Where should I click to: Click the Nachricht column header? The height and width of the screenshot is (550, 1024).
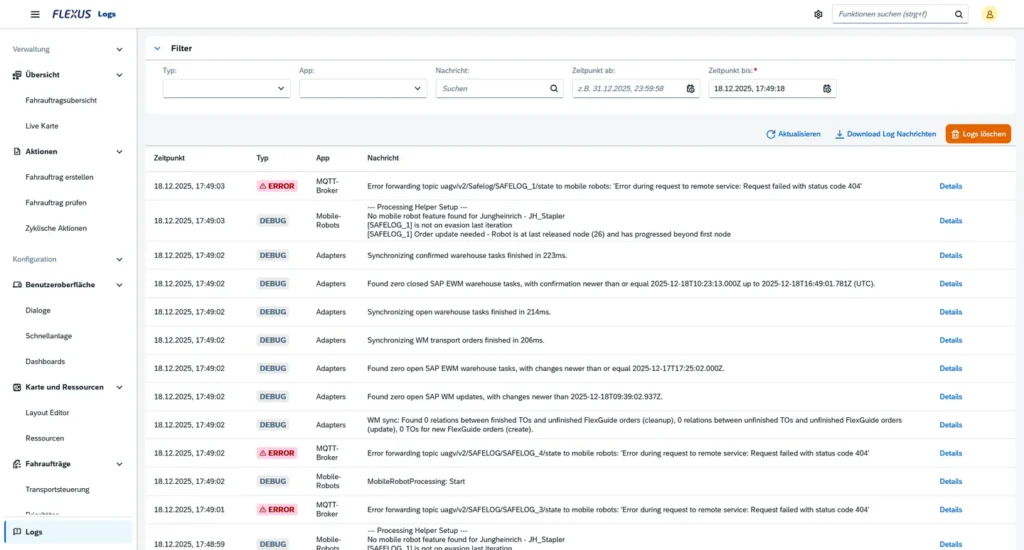(383, 158)
